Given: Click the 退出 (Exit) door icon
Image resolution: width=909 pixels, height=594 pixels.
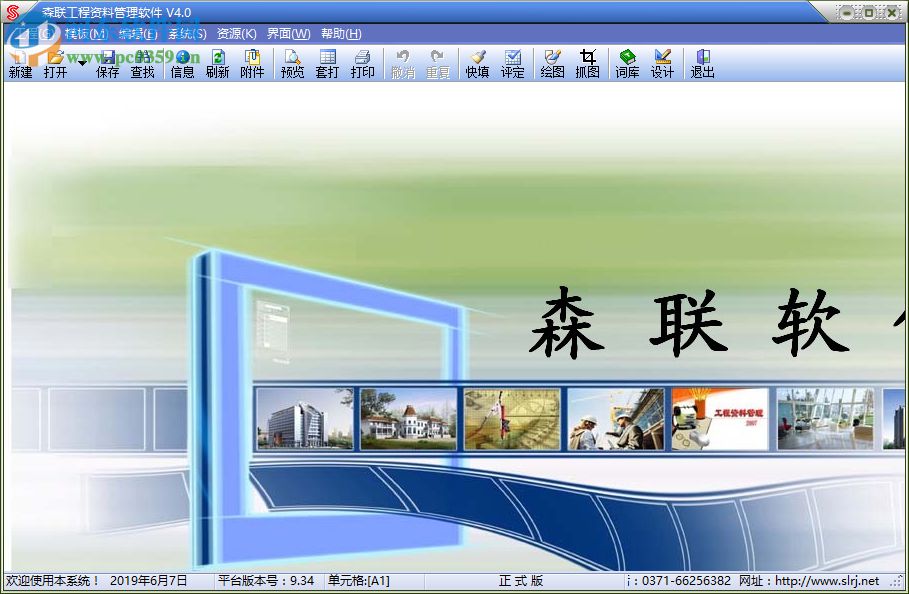Looking at the screenshot, I should tap(702, 64).
